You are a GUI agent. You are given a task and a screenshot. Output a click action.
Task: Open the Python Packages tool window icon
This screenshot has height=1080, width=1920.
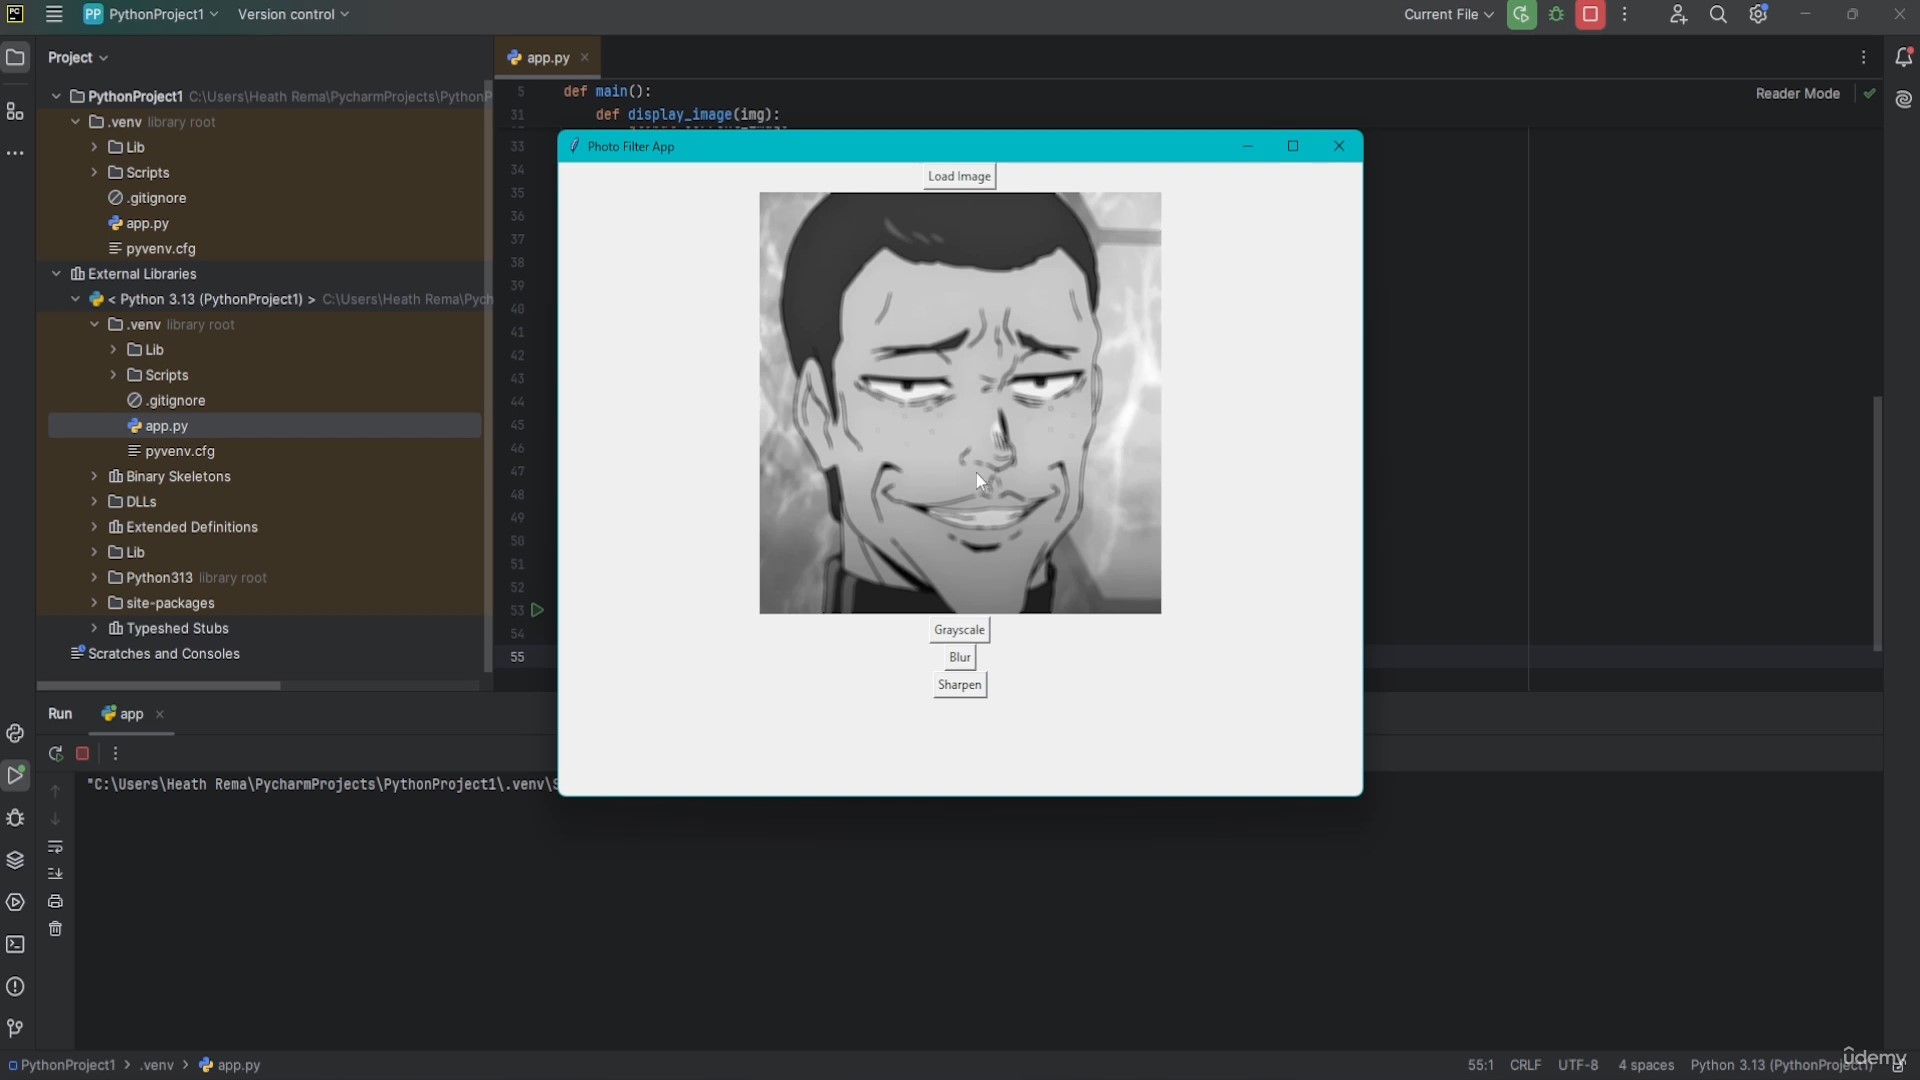pos(15,860)
